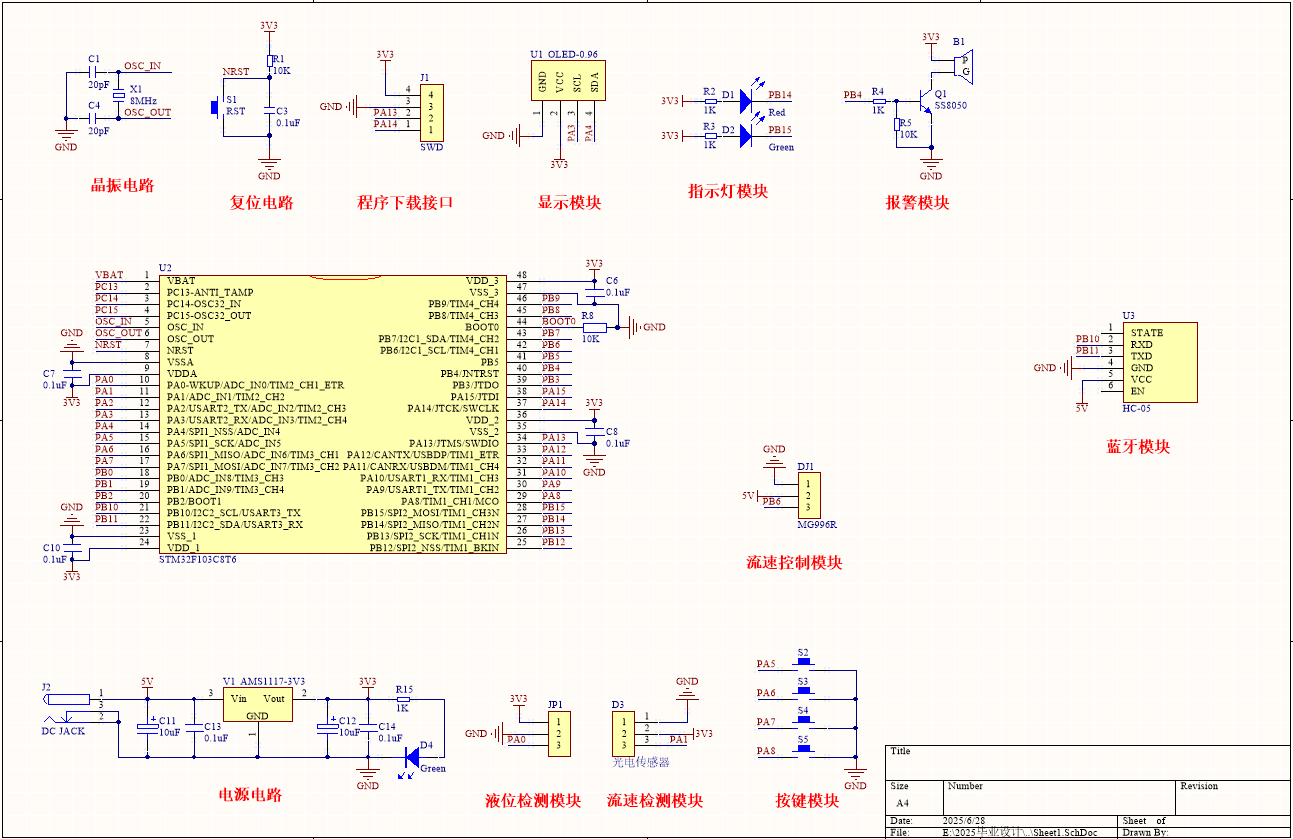The image size is (1293, 839).
Task: Click the PB15 net label beside D2
Action: (x=780, y=130)
